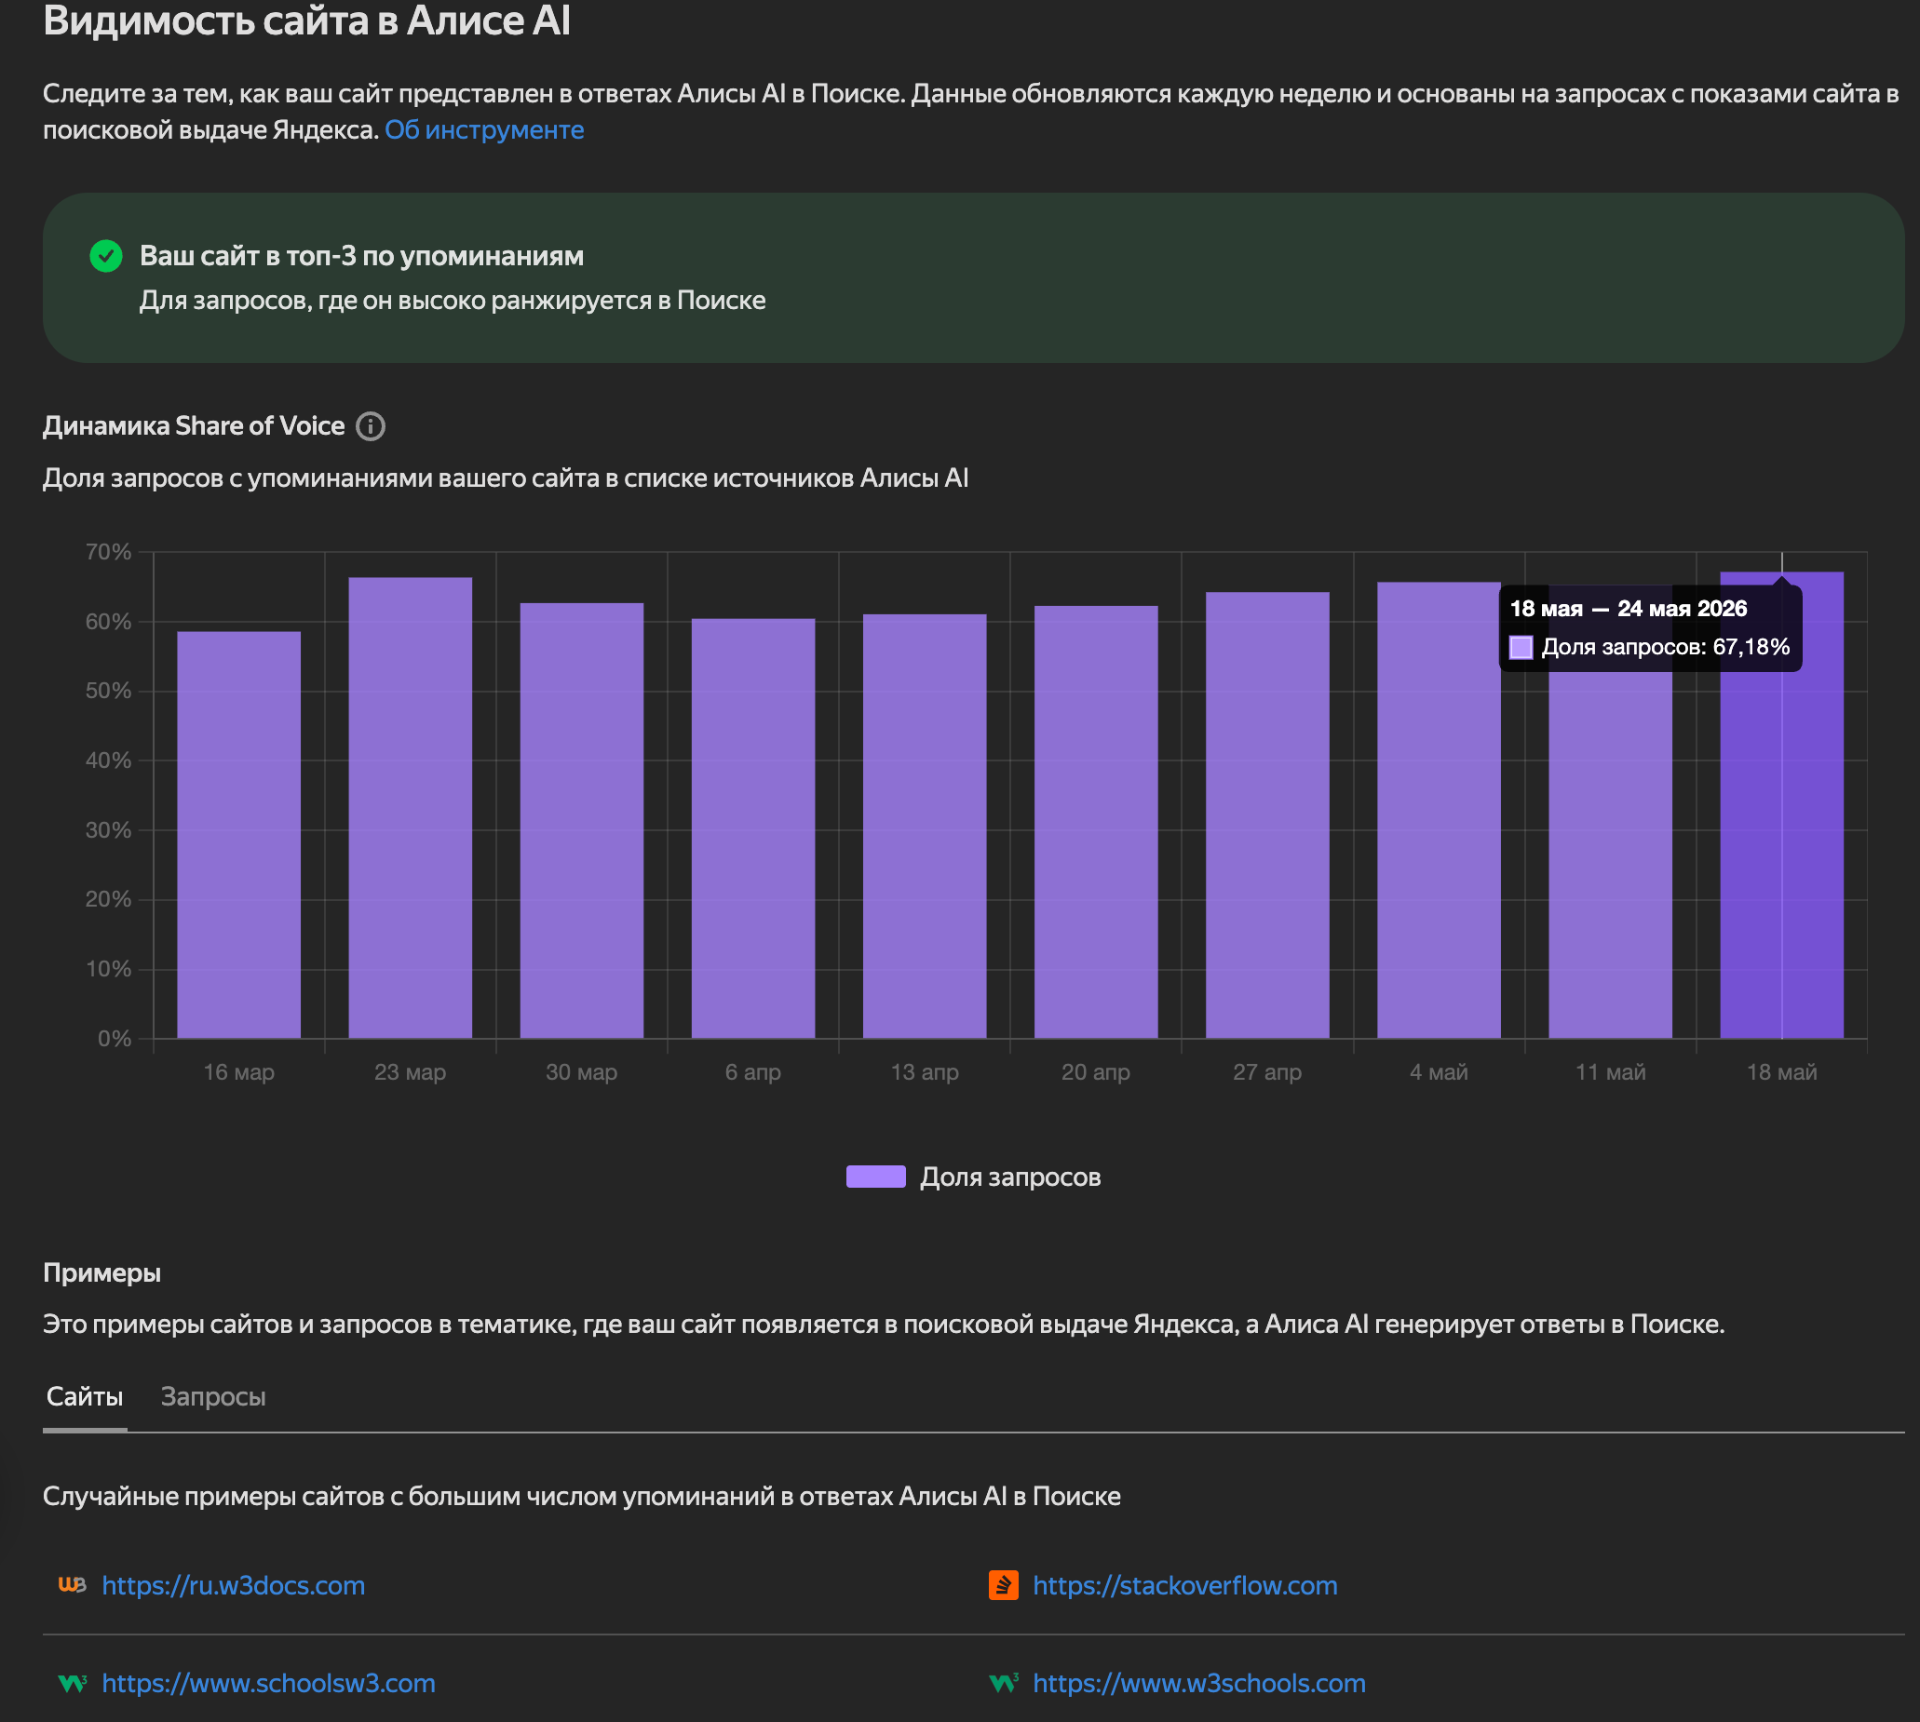
Task: Select the 6 апр bar in chart
Action: (753, 829)
